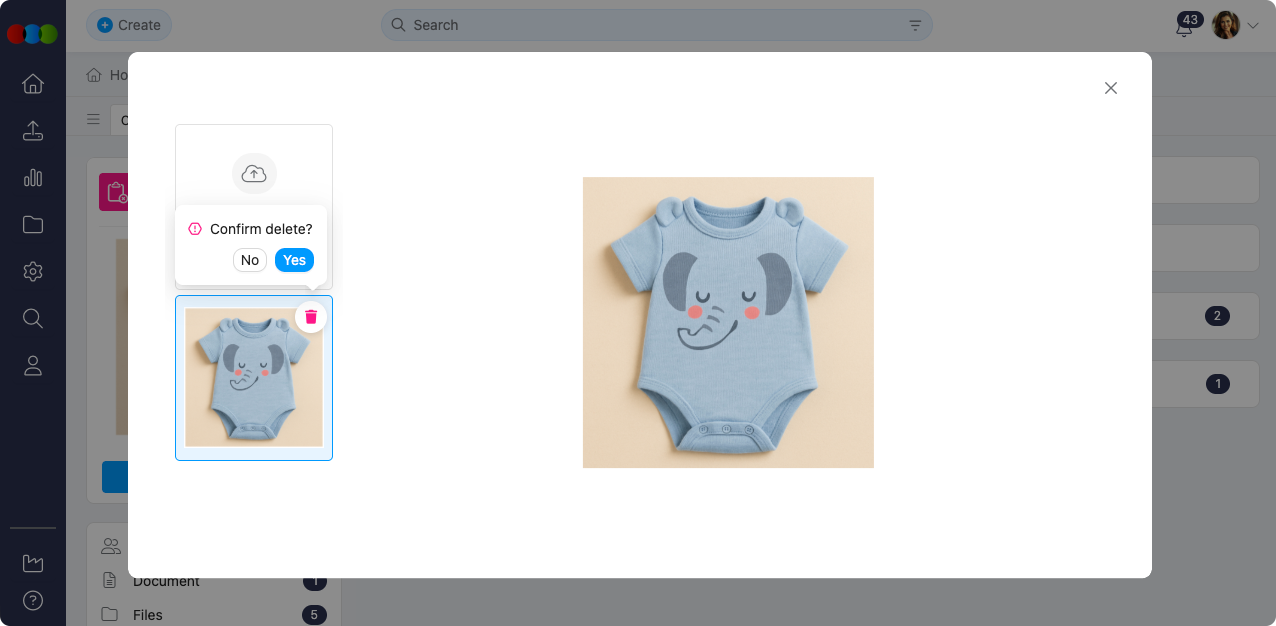Open the folder icon in sidebar

coord(33,225)
